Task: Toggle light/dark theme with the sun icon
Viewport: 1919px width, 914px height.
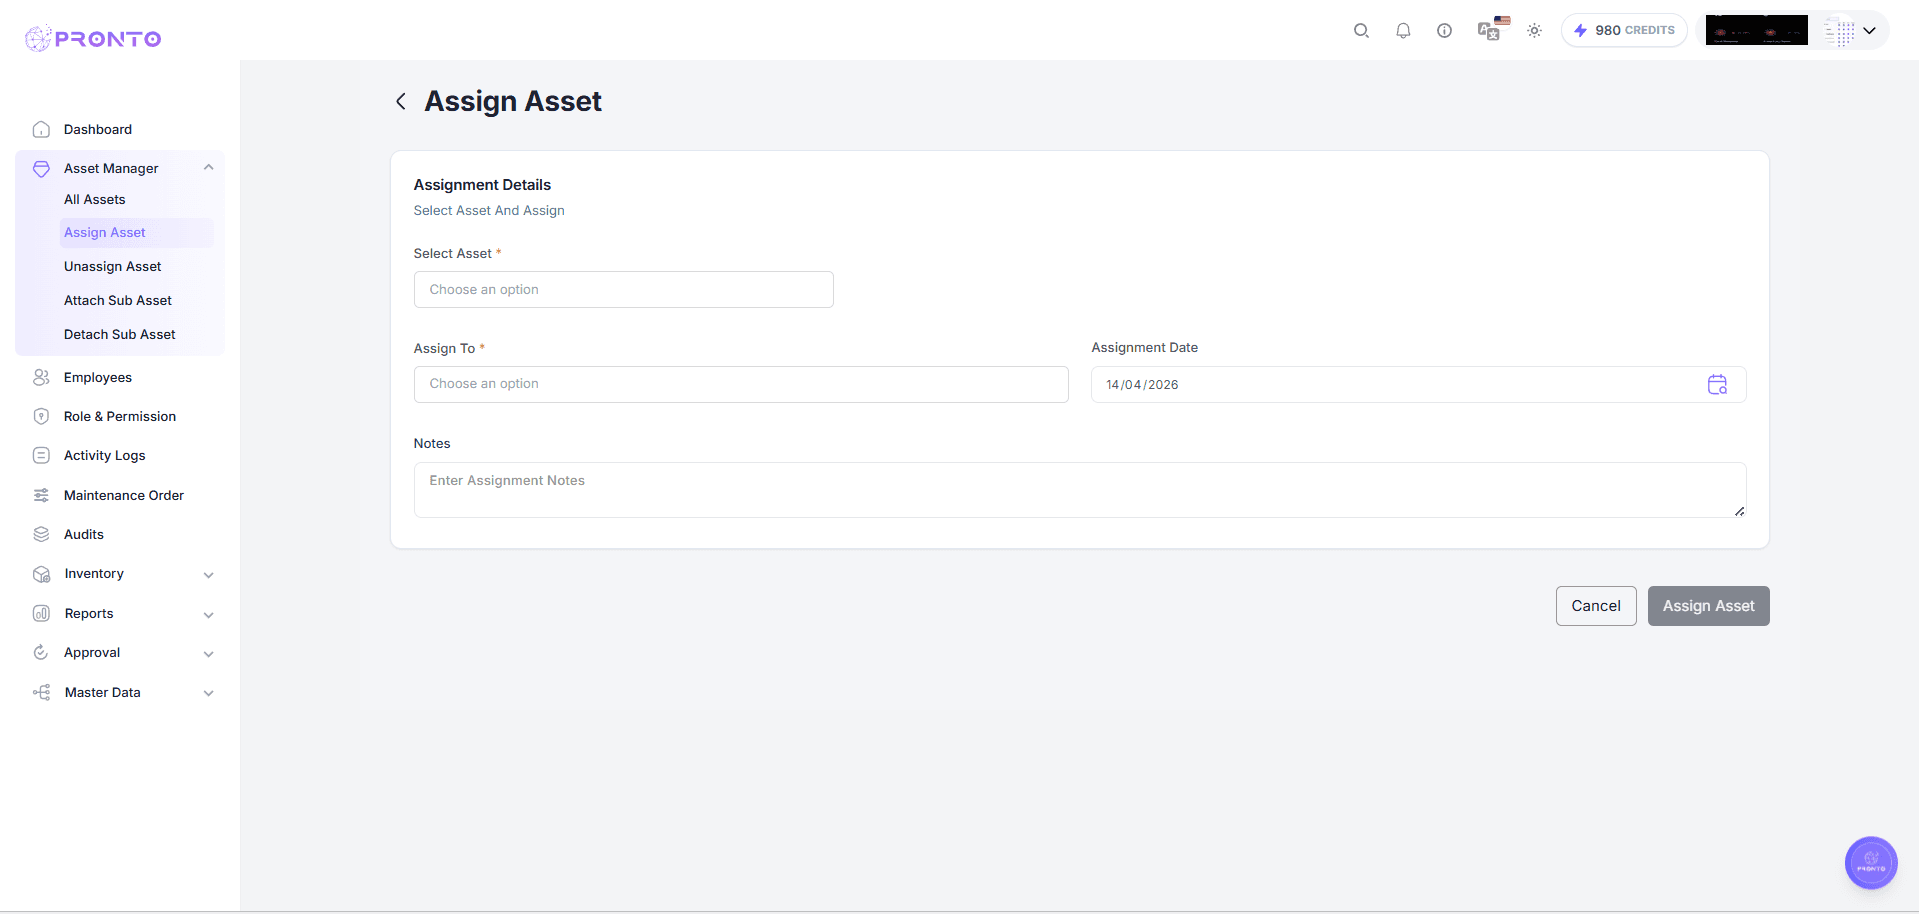Action: [1534, 30]
